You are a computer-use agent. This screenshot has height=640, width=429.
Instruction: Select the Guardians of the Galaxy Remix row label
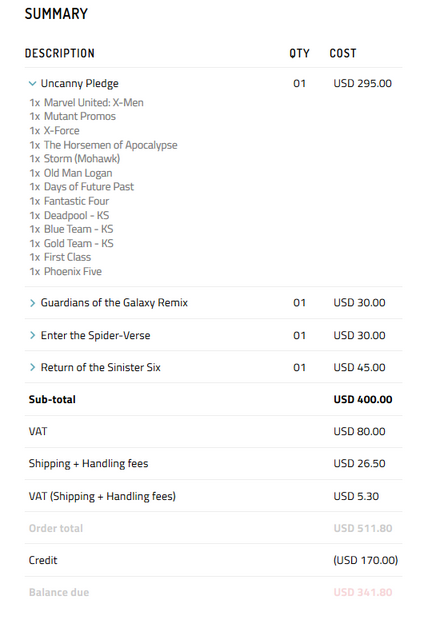tap(114, 303)
